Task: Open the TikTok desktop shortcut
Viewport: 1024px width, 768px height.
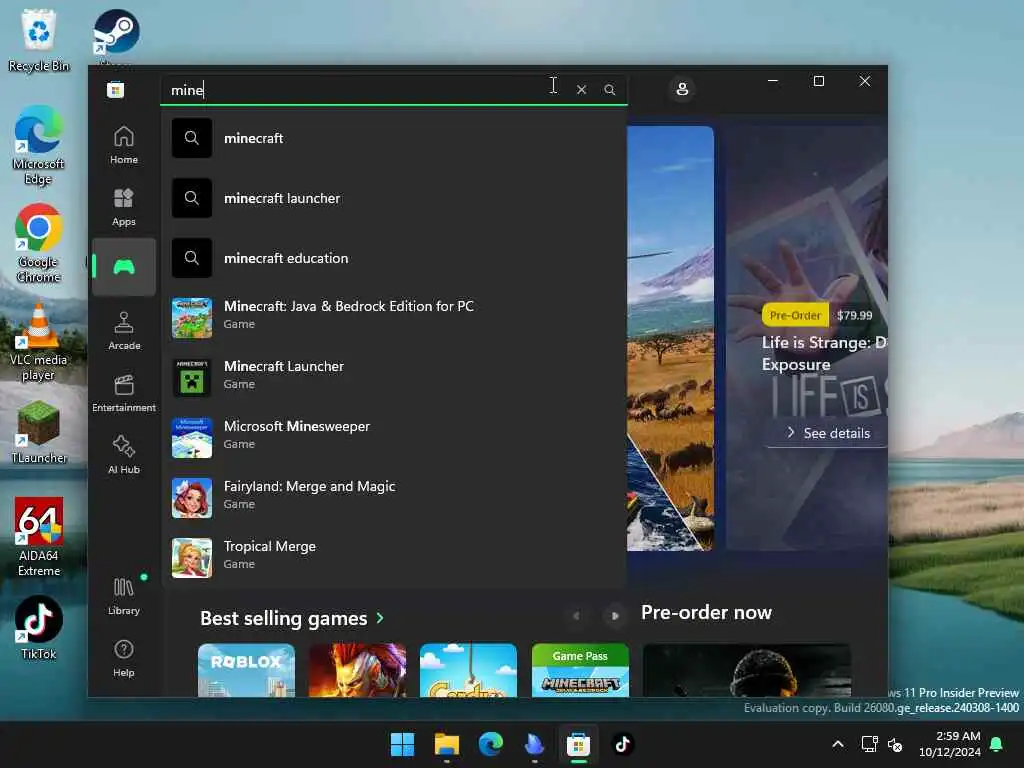Action: [39, 628]
